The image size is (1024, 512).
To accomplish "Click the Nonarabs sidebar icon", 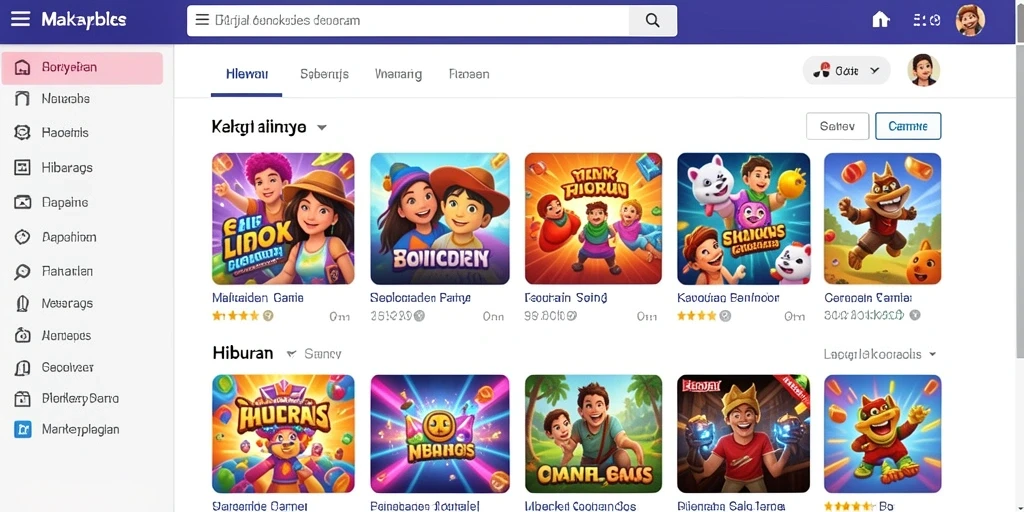I will coord(22,99).
